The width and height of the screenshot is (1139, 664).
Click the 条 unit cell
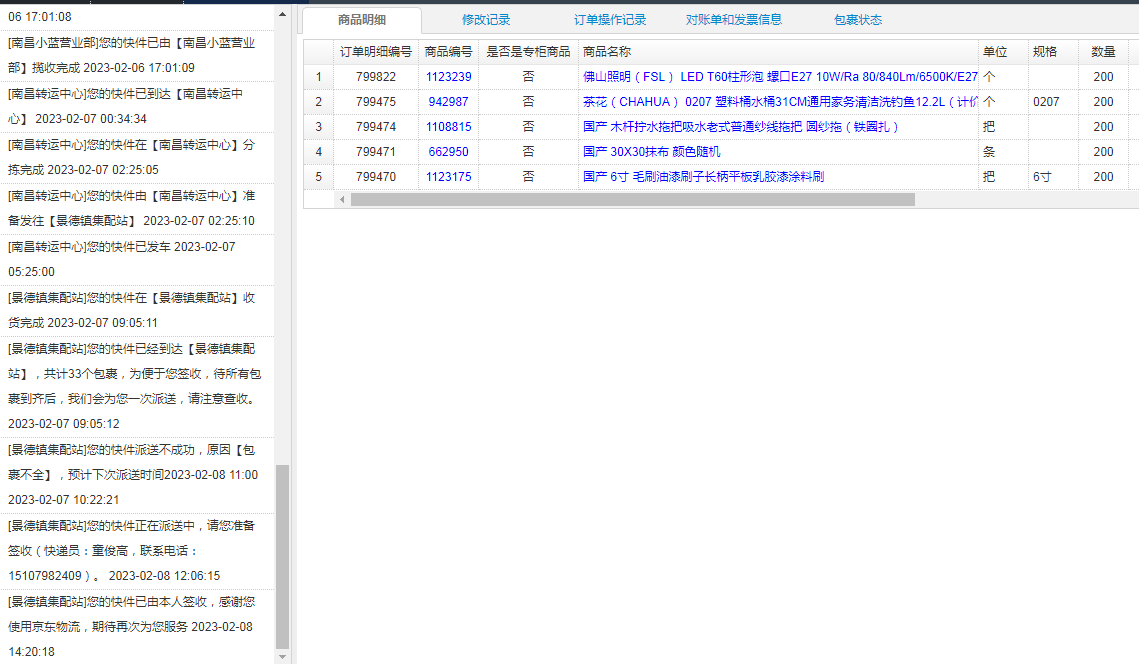point(1002,152)
